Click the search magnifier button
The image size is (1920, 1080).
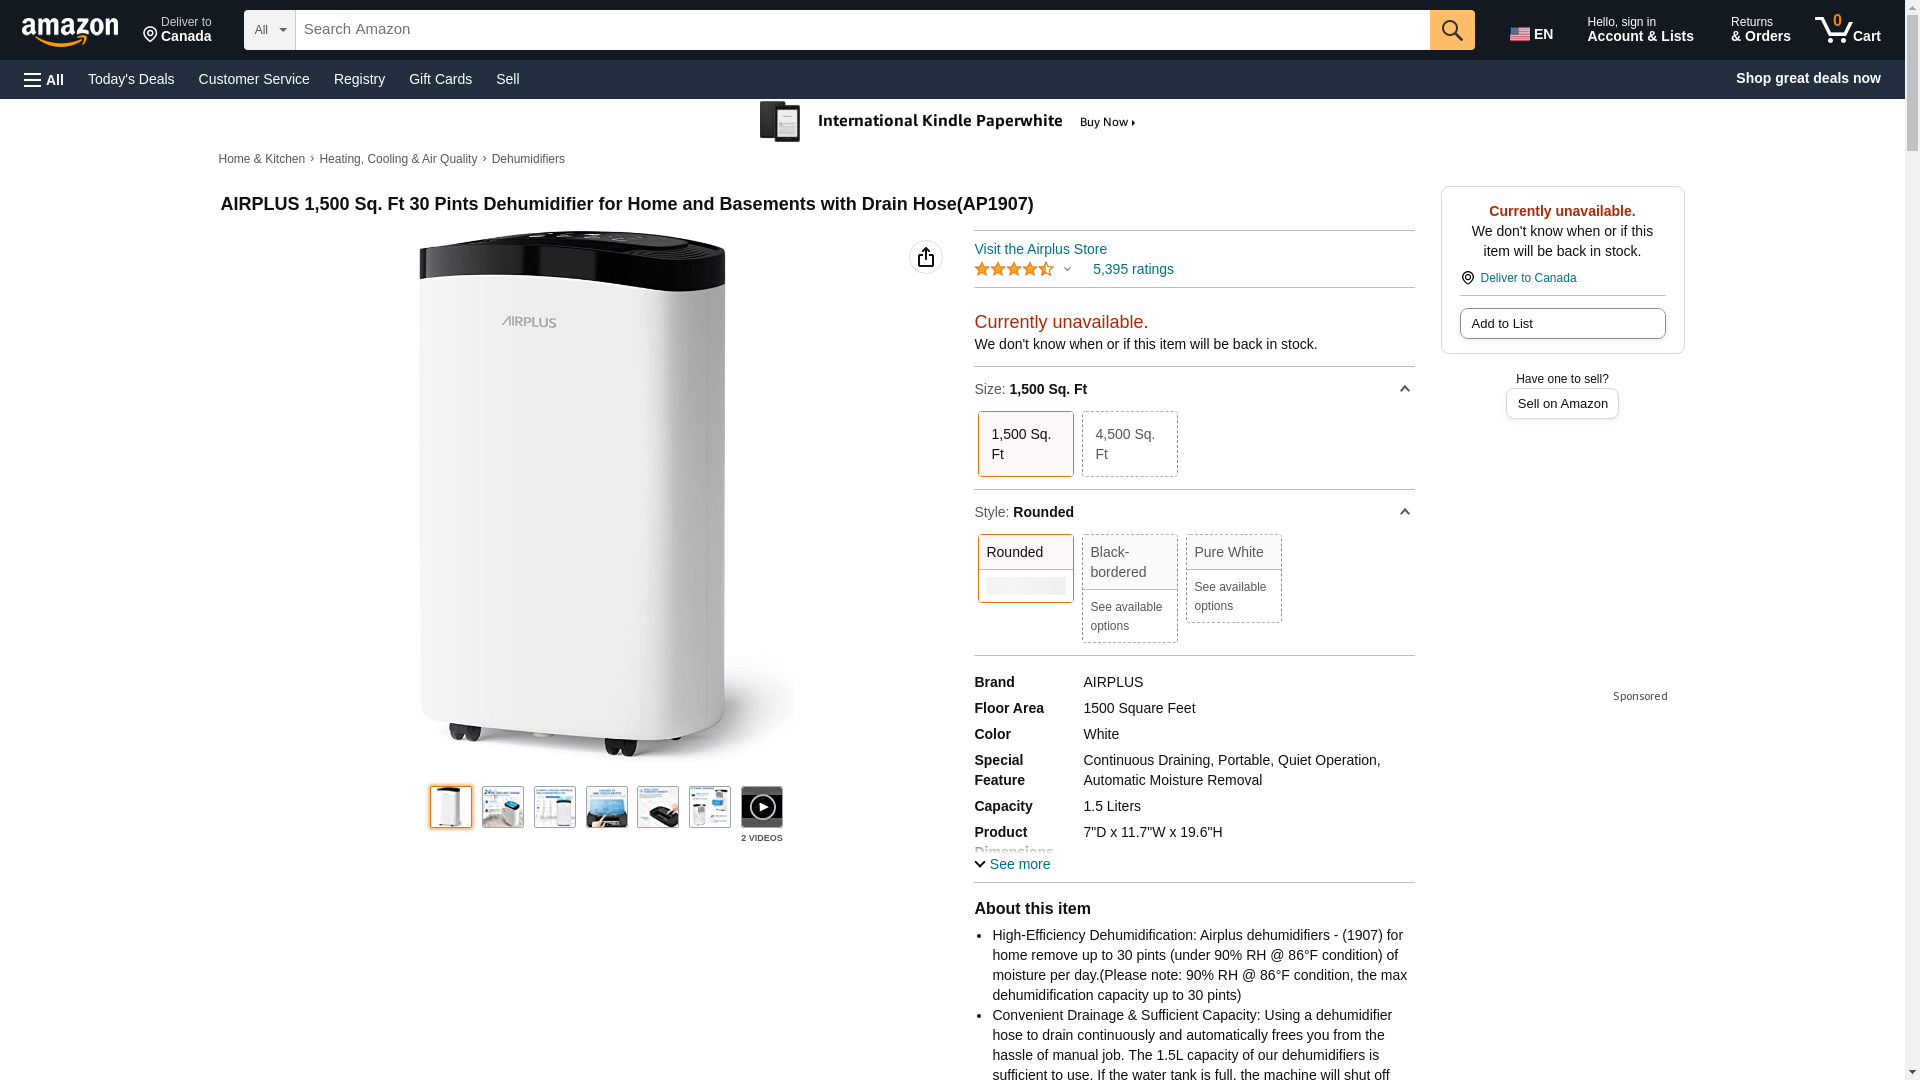tap(1451, 30)
